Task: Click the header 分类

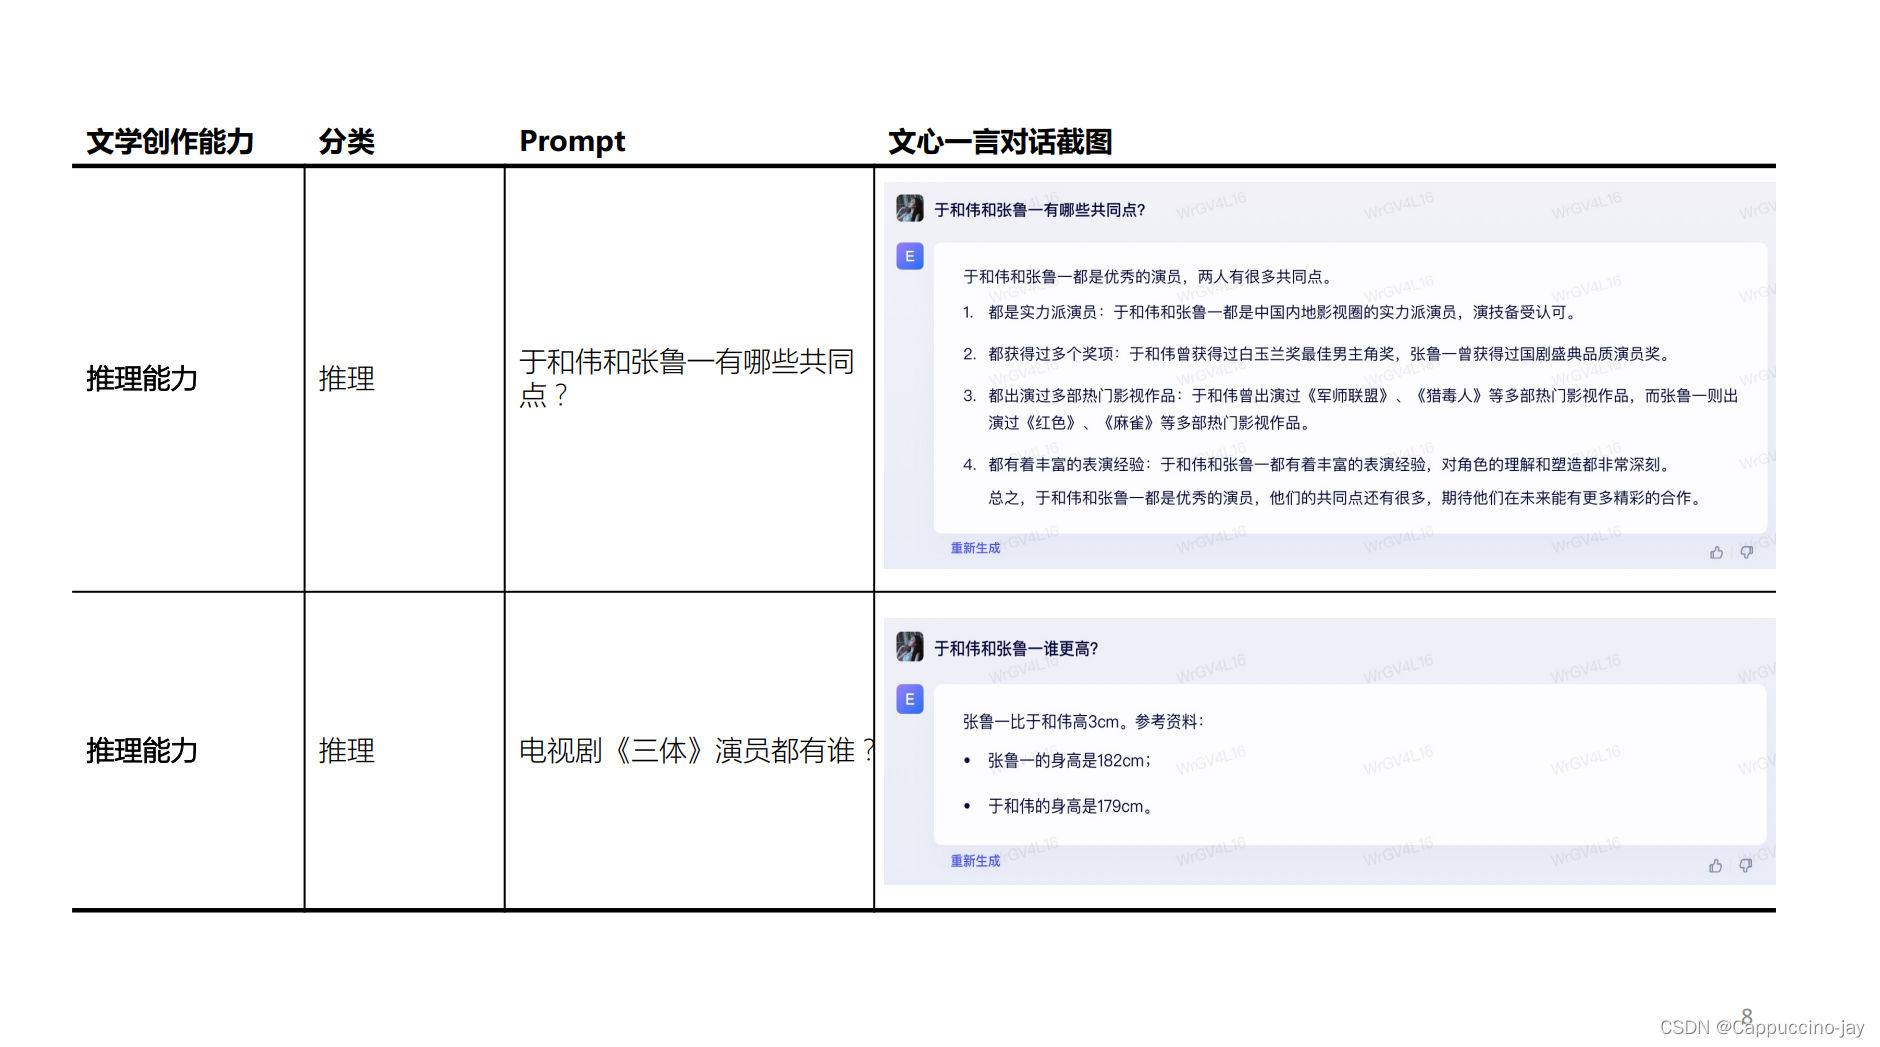Action: [x=347, y=142]
